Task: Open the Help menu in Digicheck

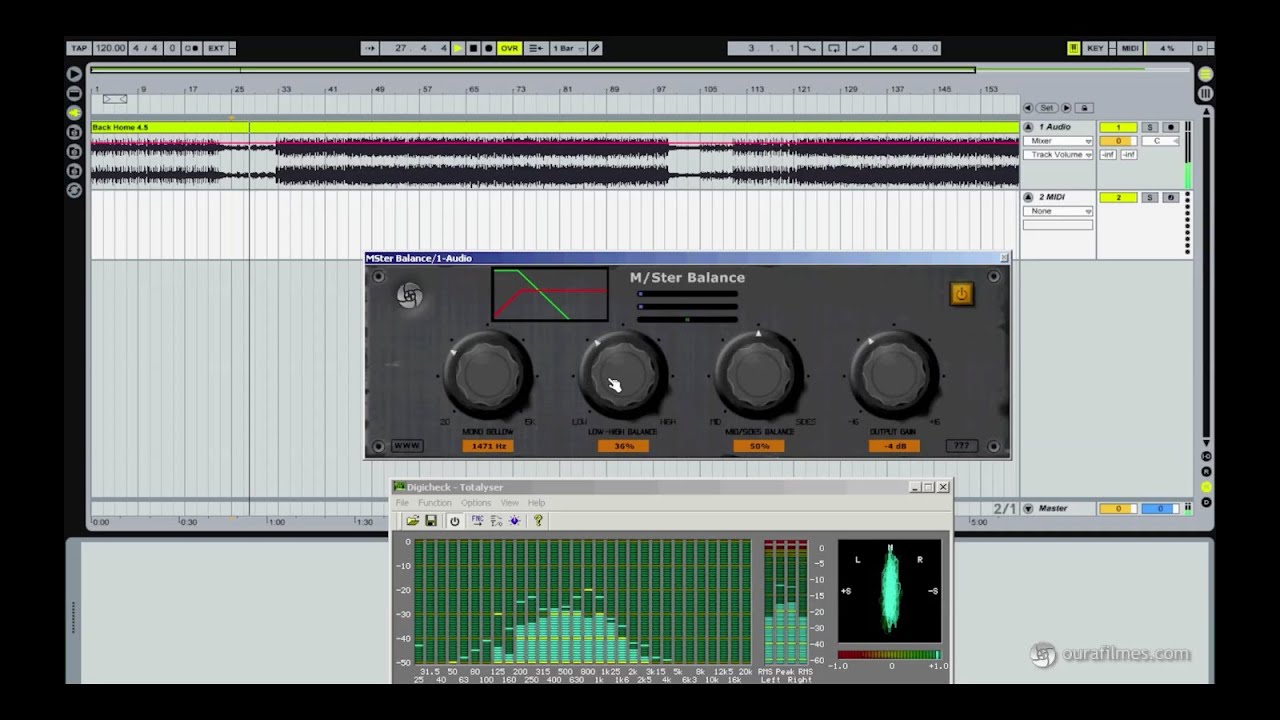Action: coord(537,503)
